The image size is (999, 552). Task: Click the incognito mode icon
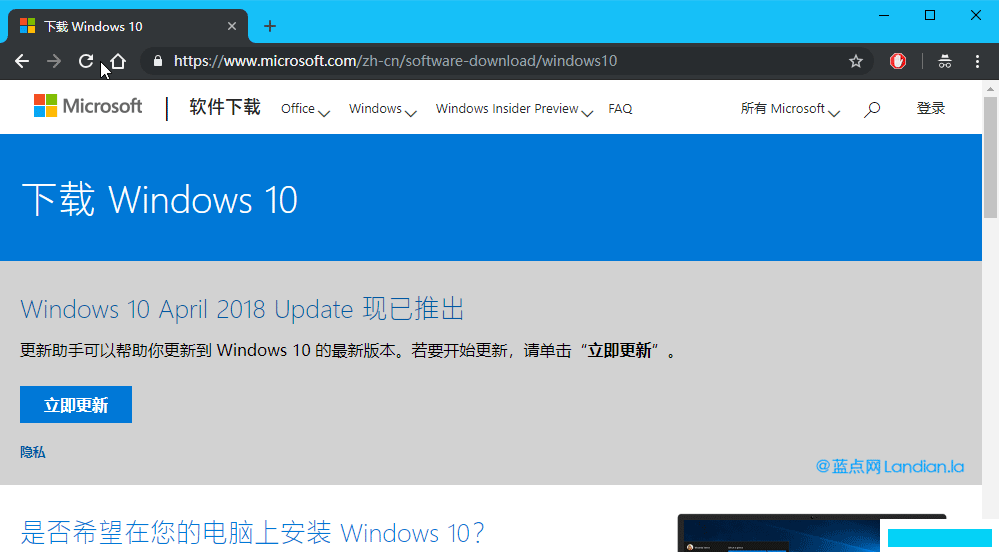tap(945, 61)
